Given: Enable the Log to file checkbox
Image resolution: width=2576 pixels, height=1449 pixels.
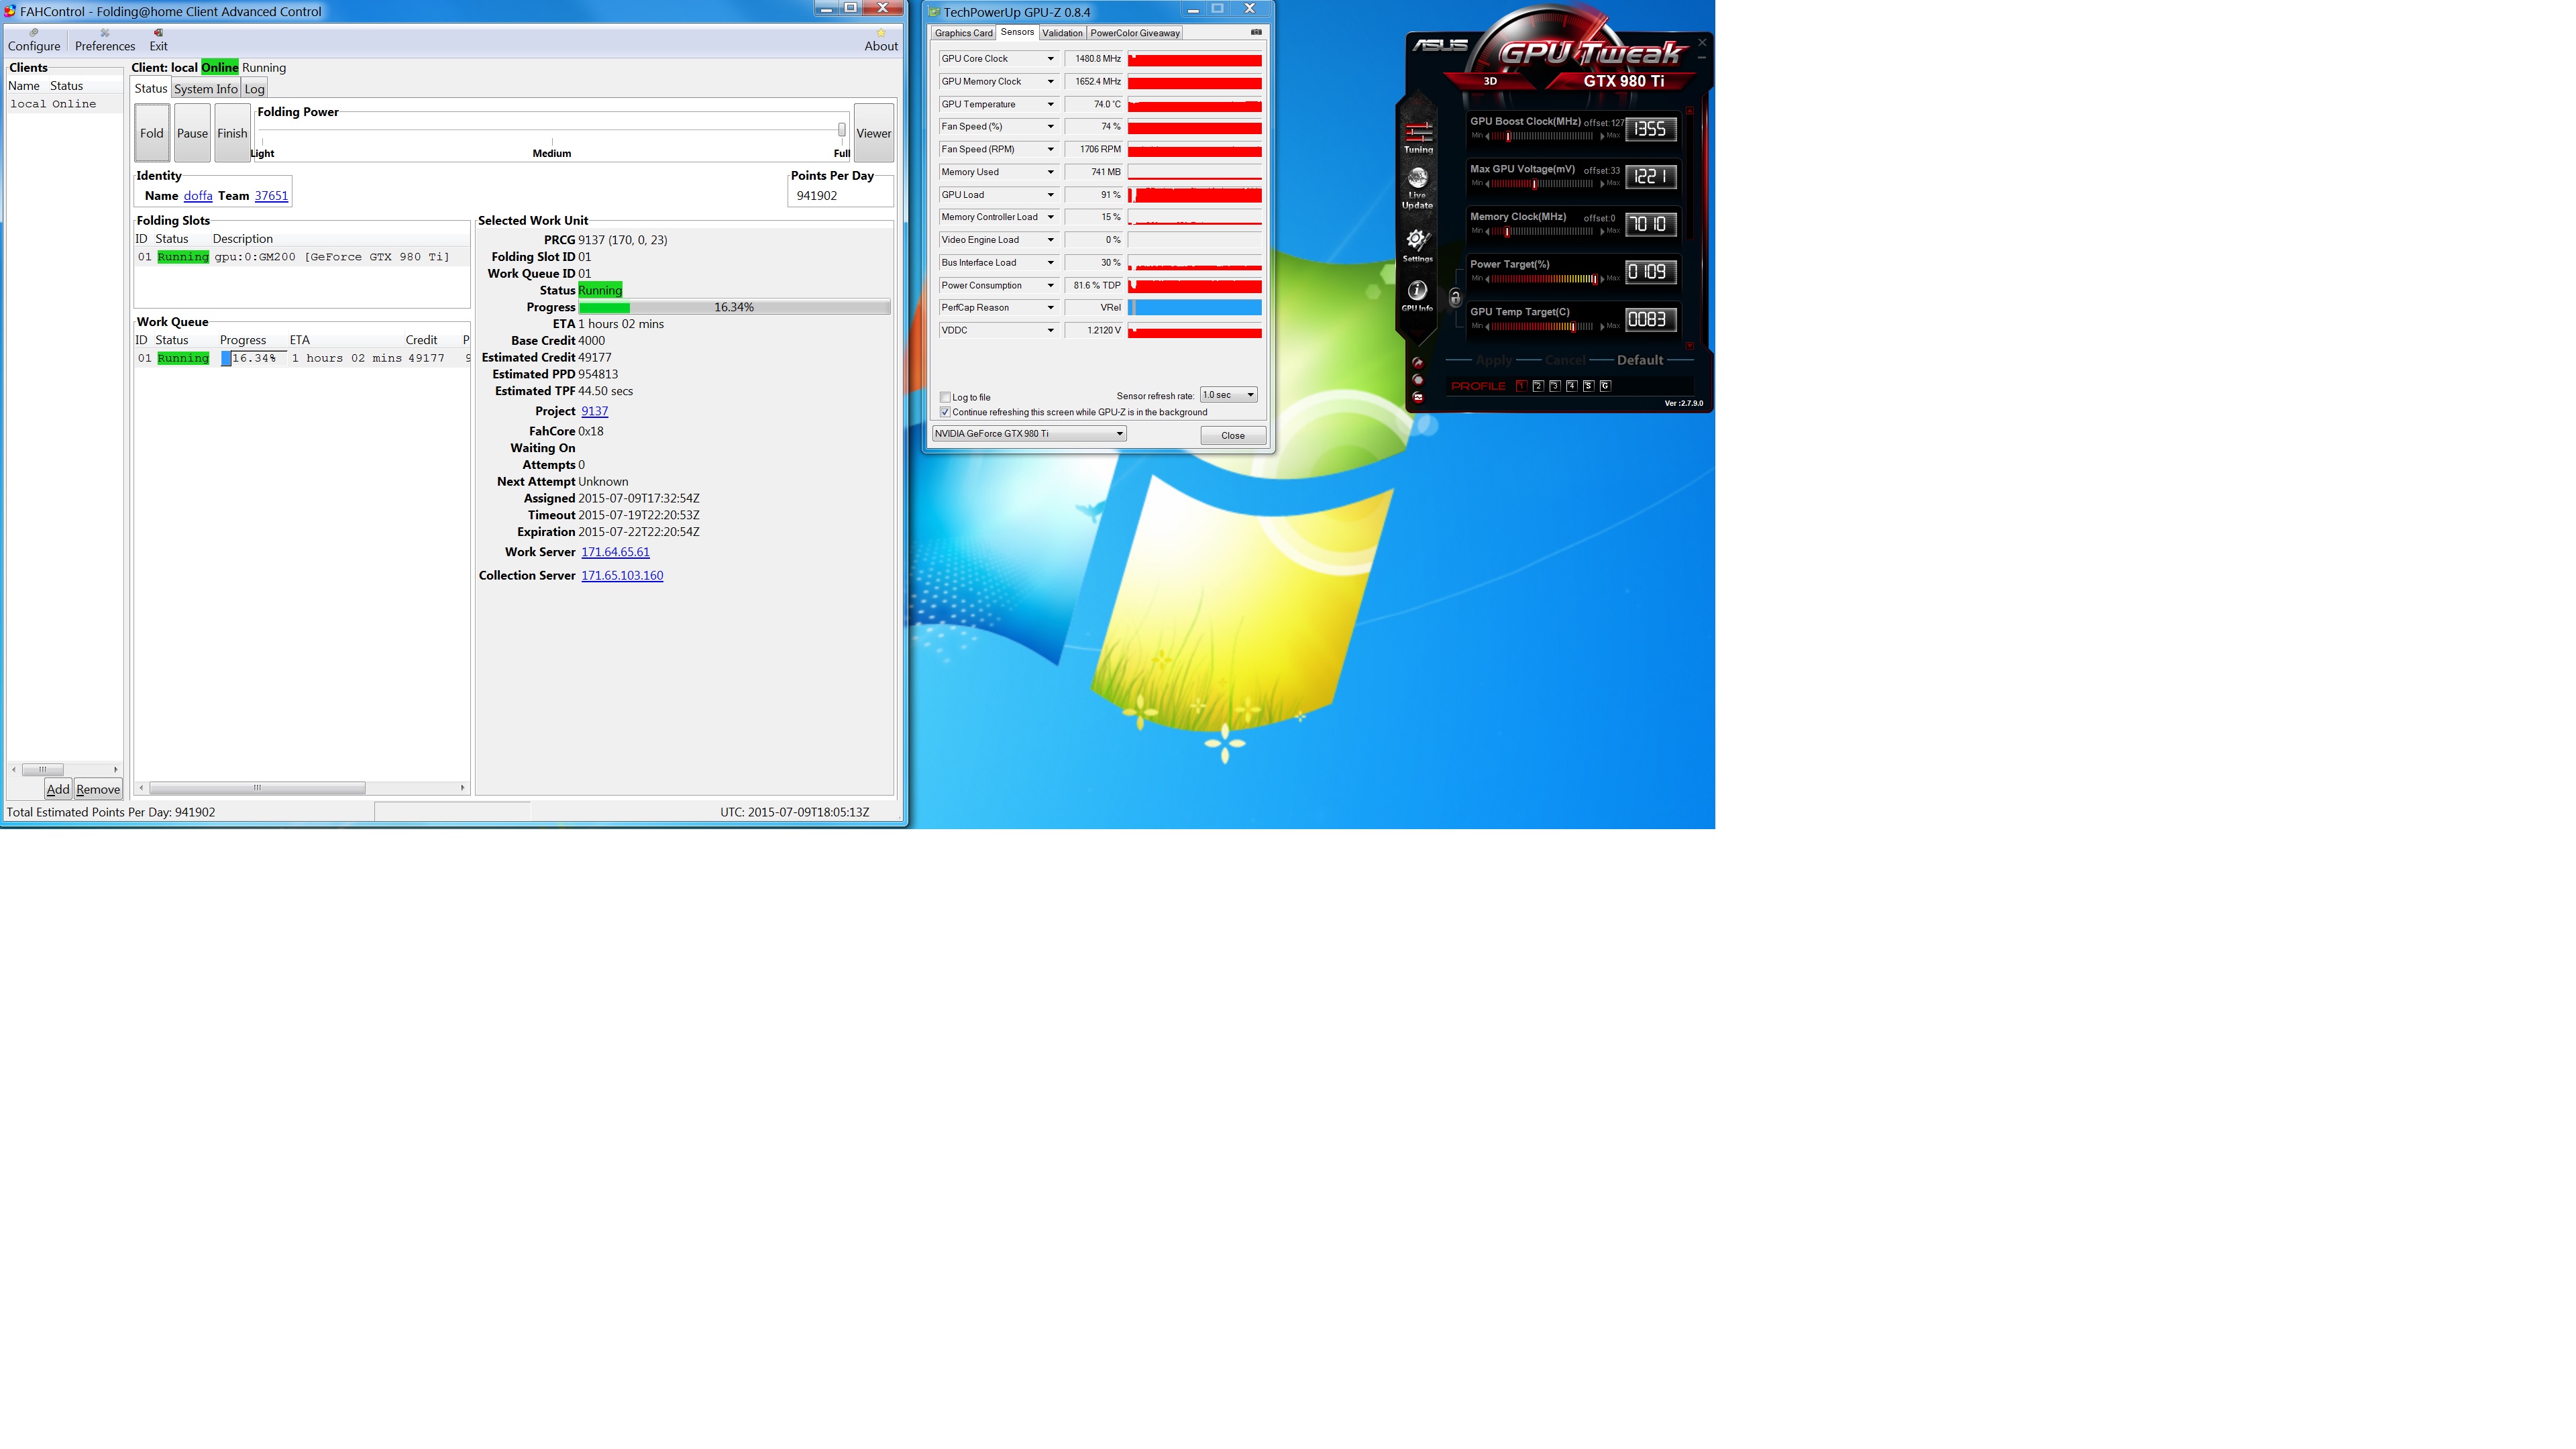Looking at the screenshot, I should (x=945, y=397).
